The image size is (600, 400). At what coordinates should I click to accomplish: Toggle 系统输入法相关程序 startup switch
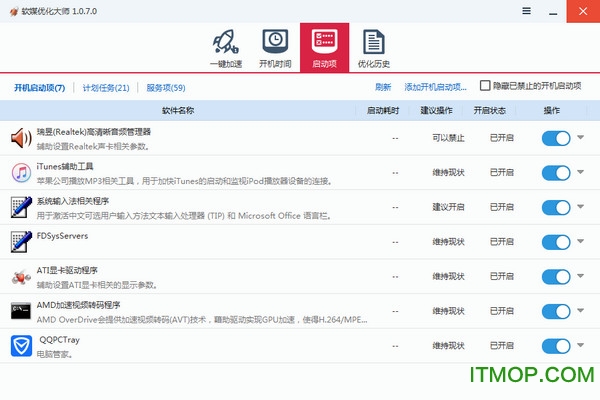click(x=556, y=207)
